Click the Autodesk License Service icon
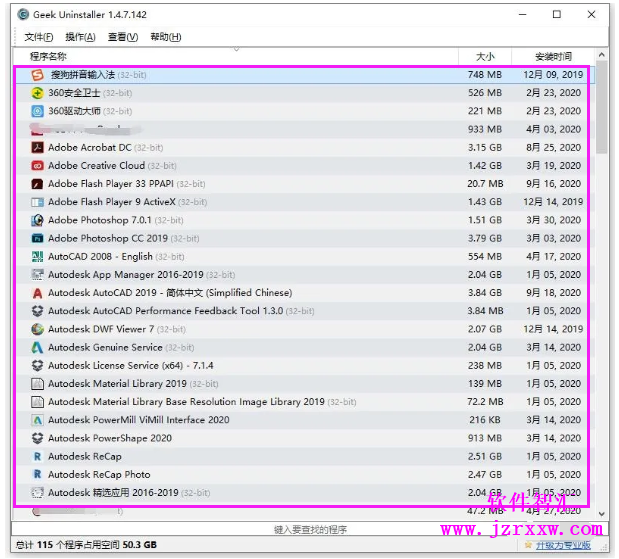Screen dimensions: 619x559 tap(37, 366)
